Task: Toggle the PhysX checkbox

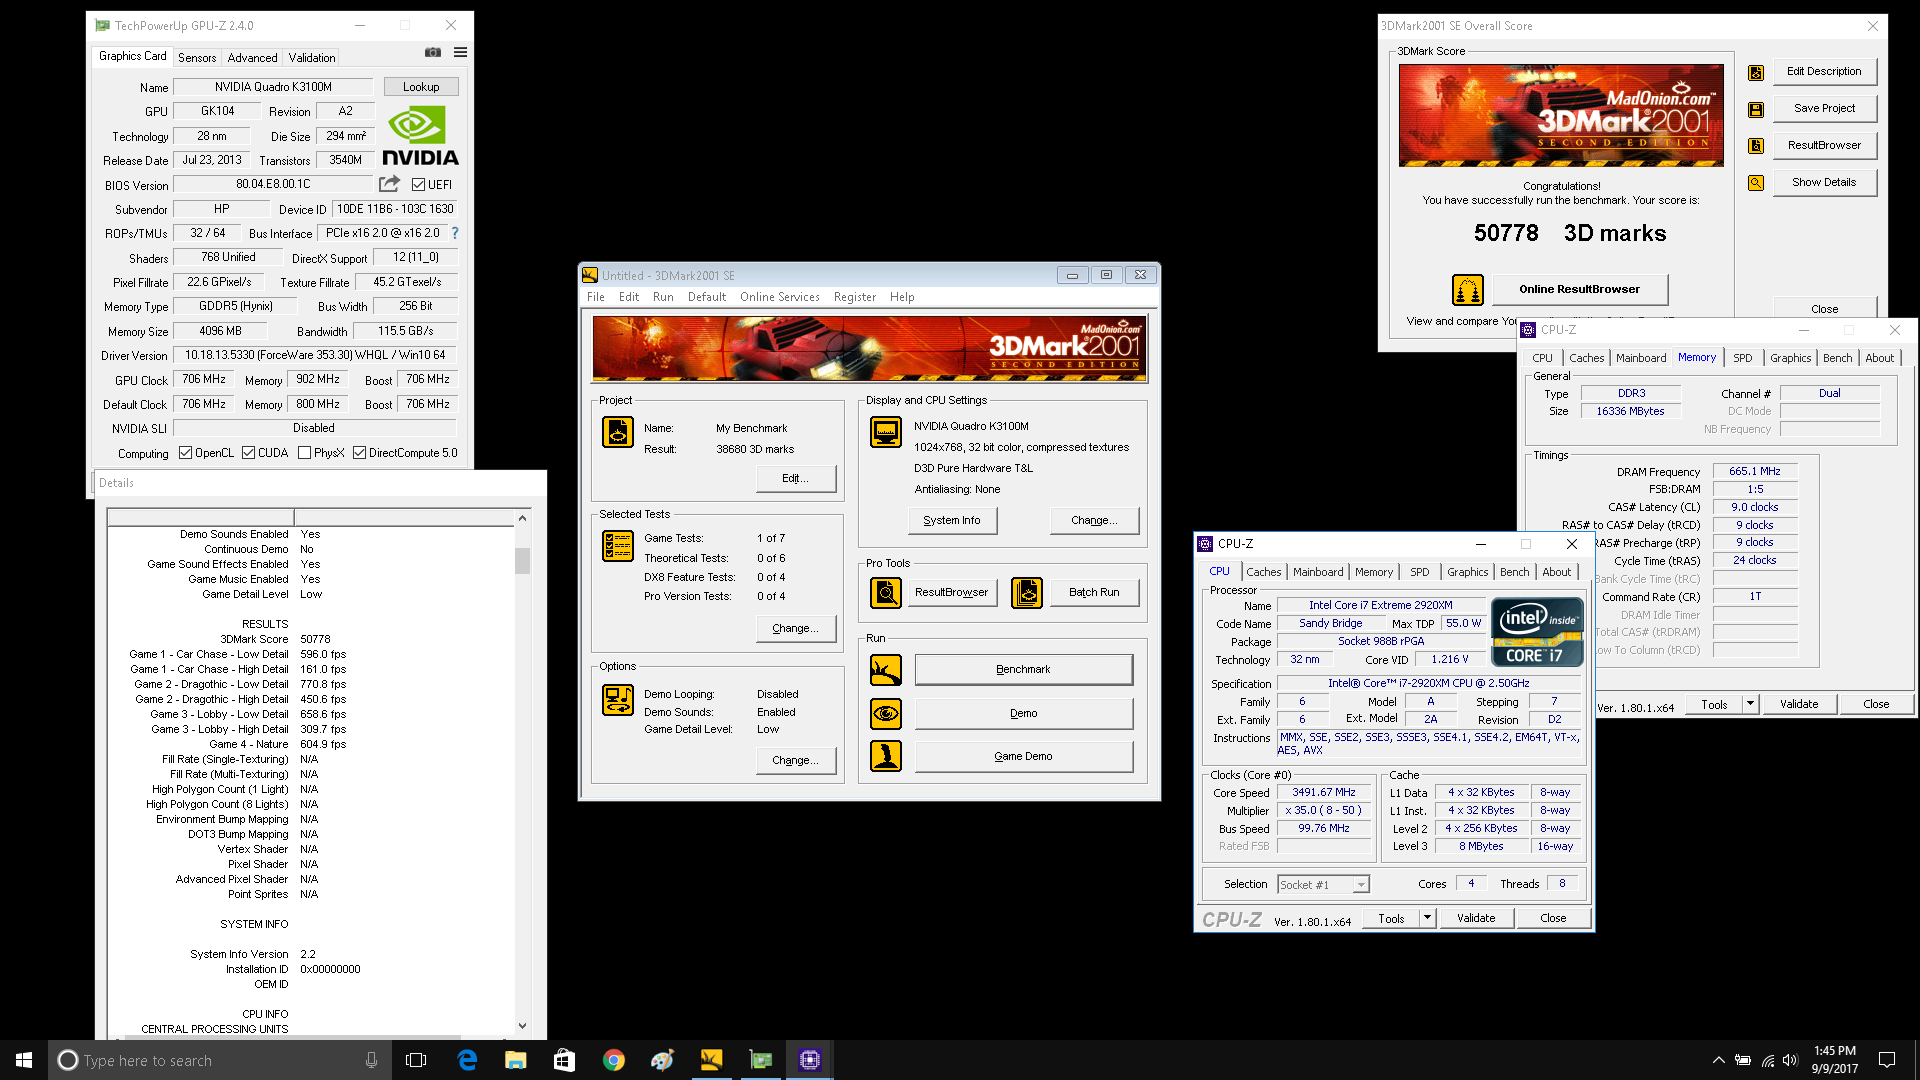Action: point(305,453)
